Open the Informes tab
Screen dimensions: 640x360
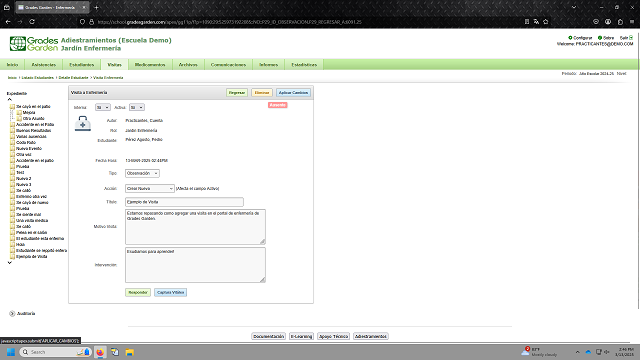pyautogui.click(x=268, y=64)
